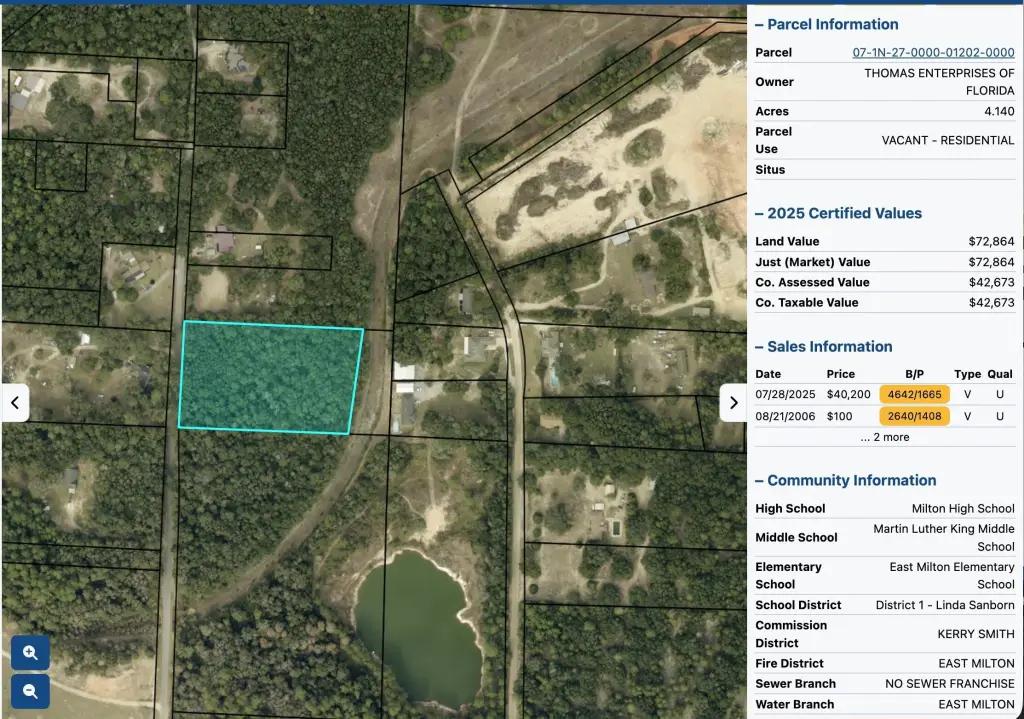Open parcel link 07-1N-27-0000-01202-0000
The image size is (1024, 719).
933,52
